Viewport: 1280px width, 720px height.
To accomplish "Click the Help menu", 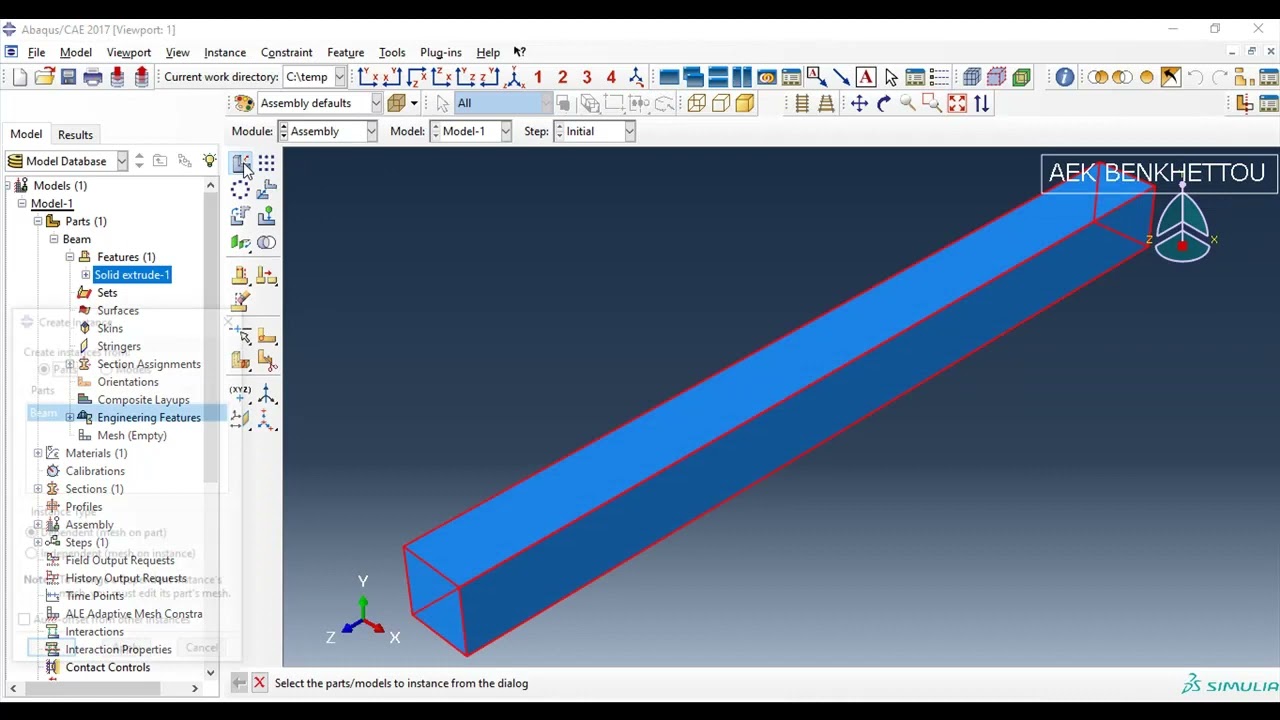I will tap(488, 52).
